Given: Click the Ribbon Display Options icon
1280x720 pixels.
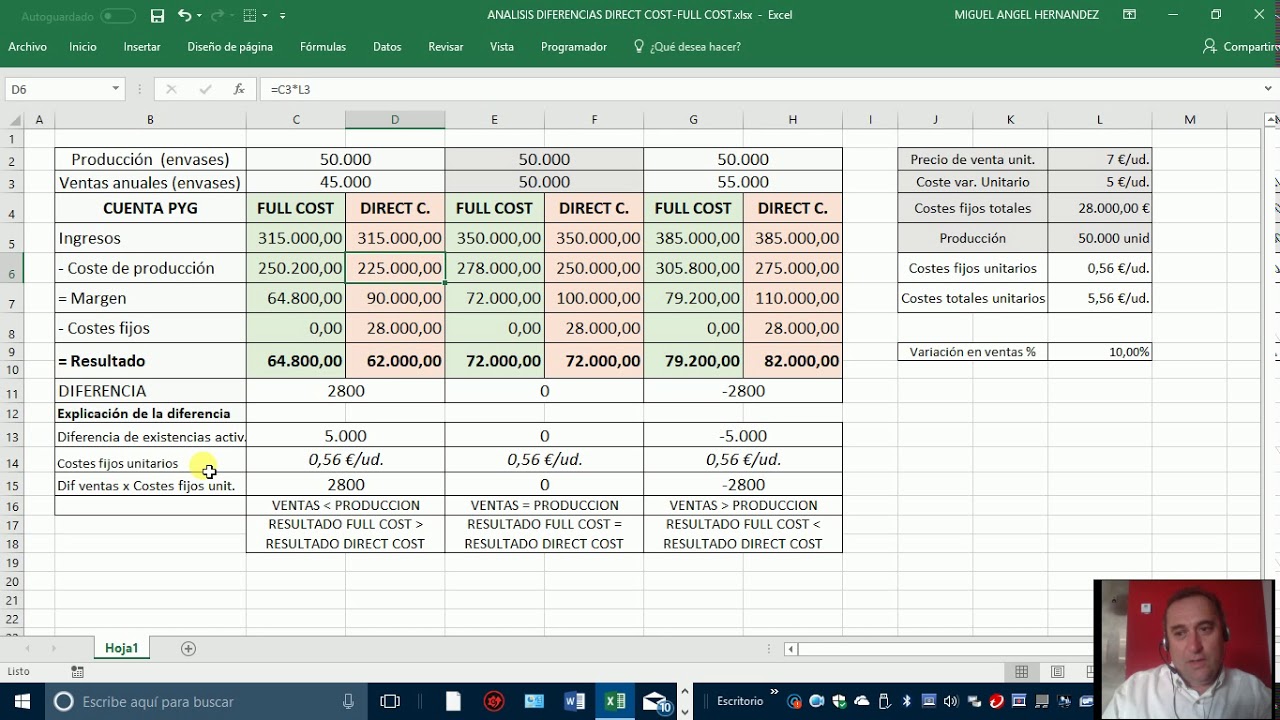Looking at the screenshot, I should click(1129, 15).
